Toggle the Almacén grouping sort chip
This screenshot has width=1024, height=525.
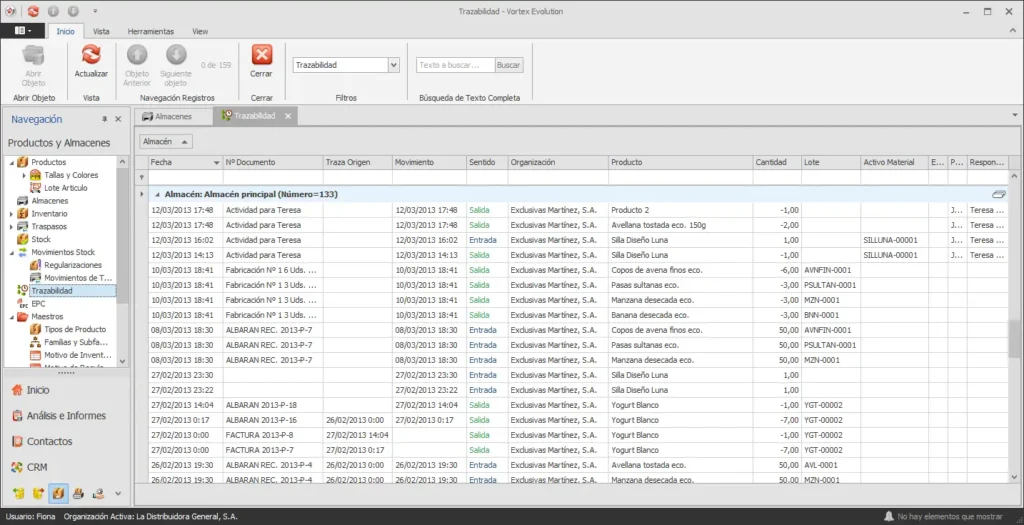(166, 142)
